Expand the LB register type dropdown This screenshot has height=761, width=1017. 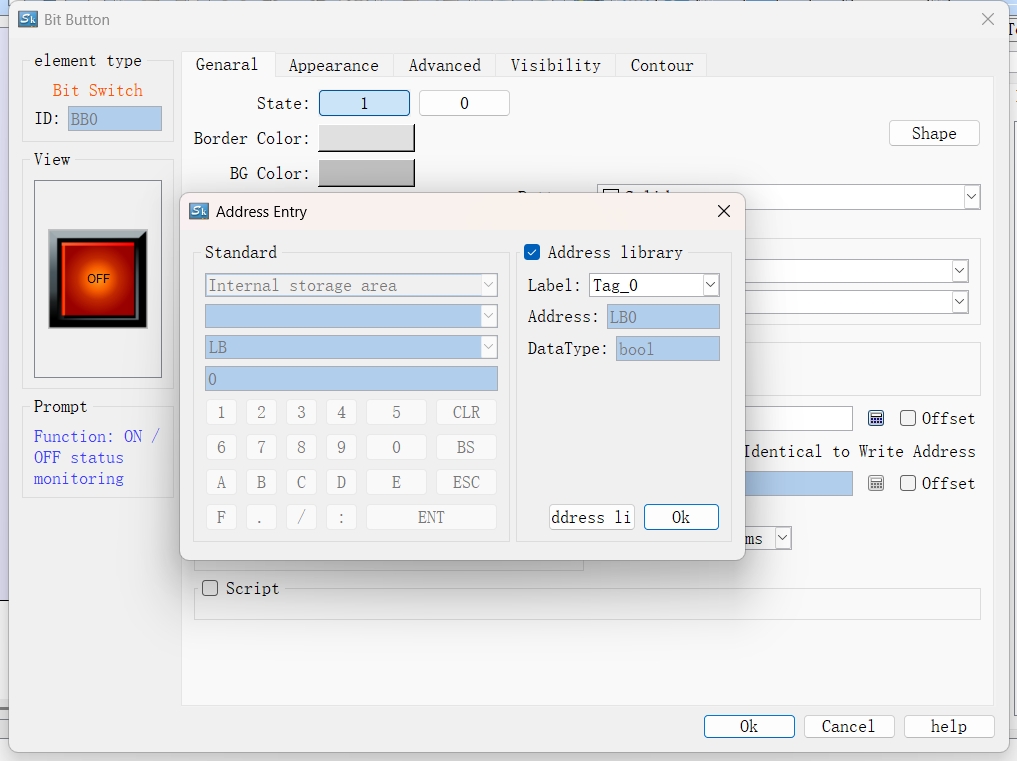tap(488, 347)
